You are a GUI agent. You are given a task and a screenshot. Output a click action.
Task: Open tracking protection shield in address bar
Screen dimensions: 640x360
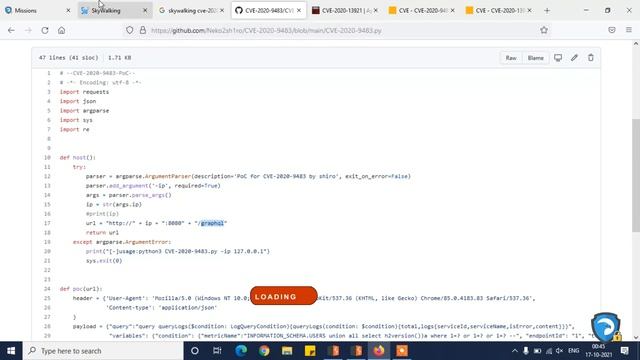tap(129, 30)
